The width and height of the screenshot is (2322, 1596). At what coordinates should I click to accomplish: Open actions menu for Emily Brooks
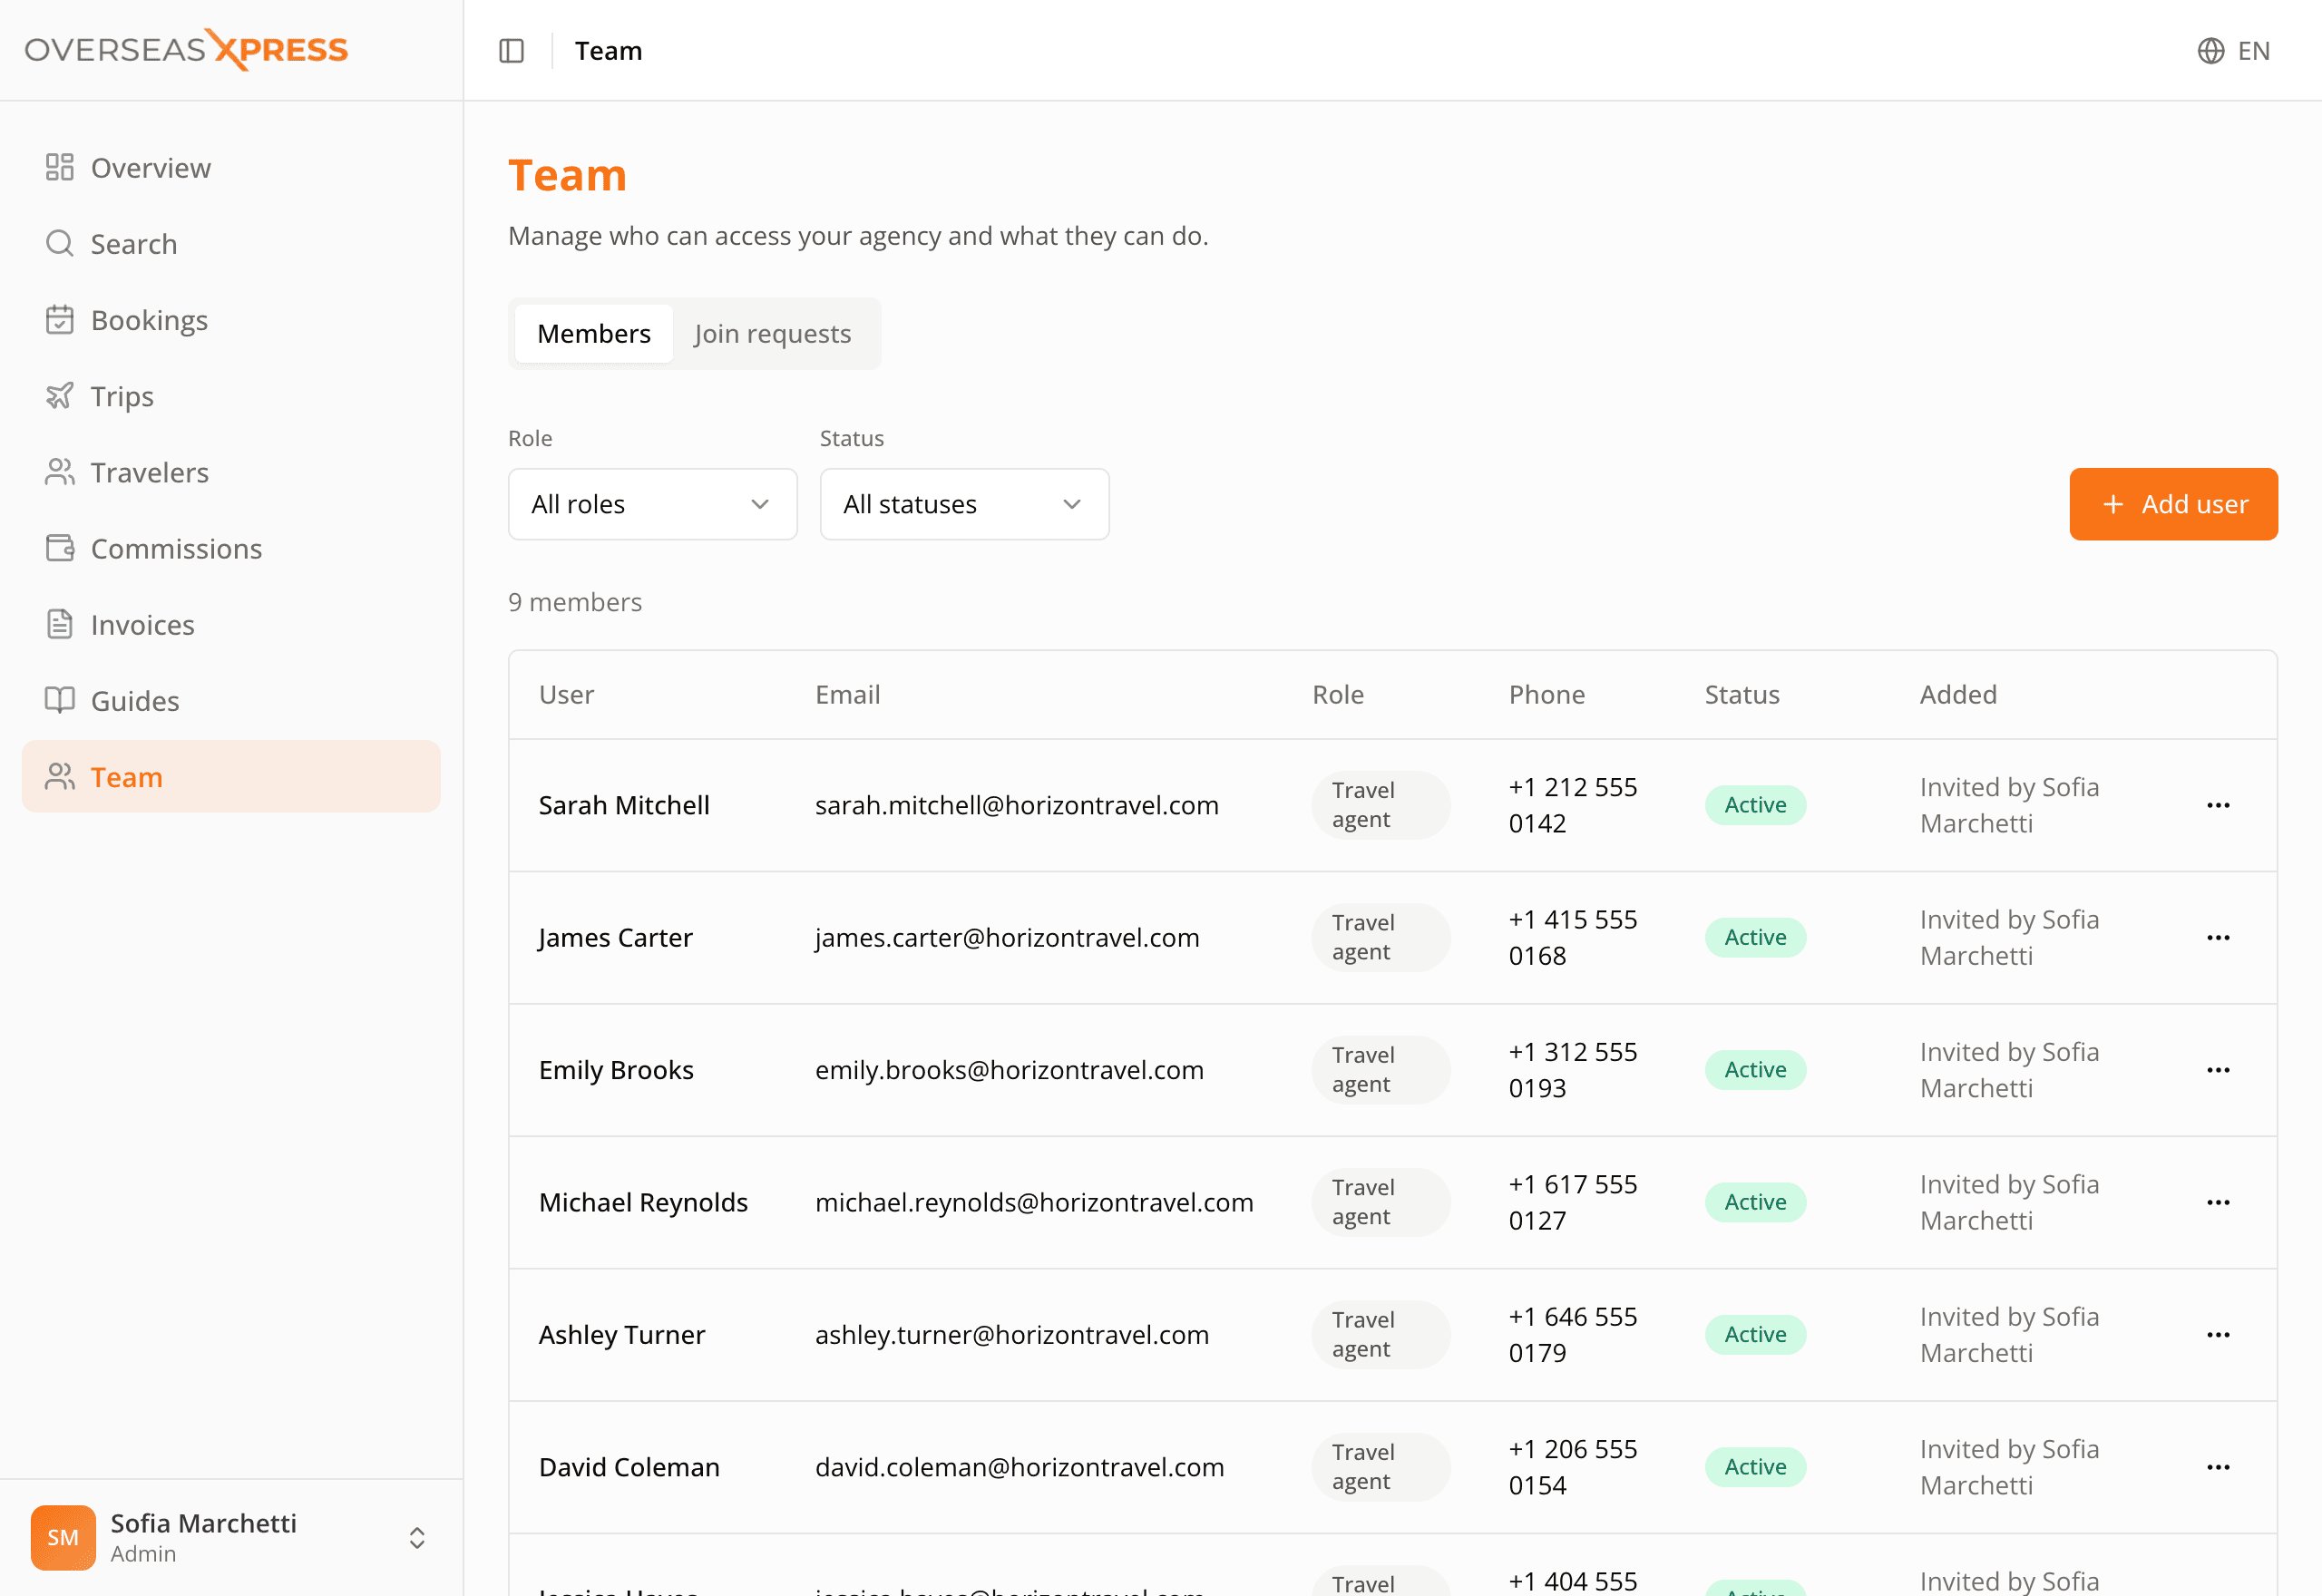point(2218,1070)
